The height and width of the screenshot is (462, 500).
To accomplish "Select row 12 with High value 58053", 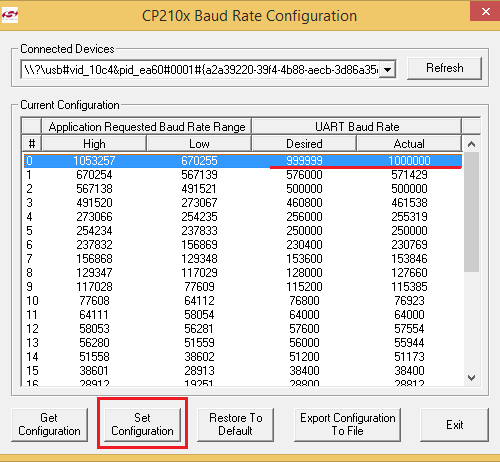I will (x=243, y=329).
